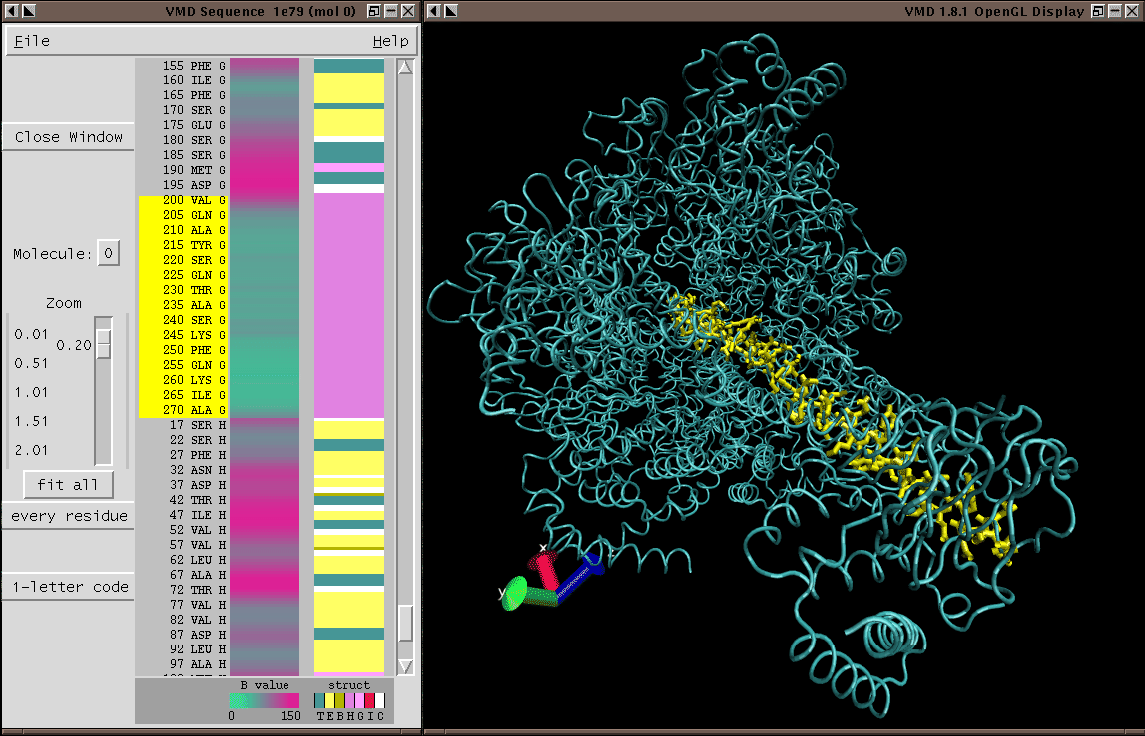Click the left arrow icon in Sequence titlebar
The image size is (1145, 736).
pyautogui.click(x=12, y=11)
